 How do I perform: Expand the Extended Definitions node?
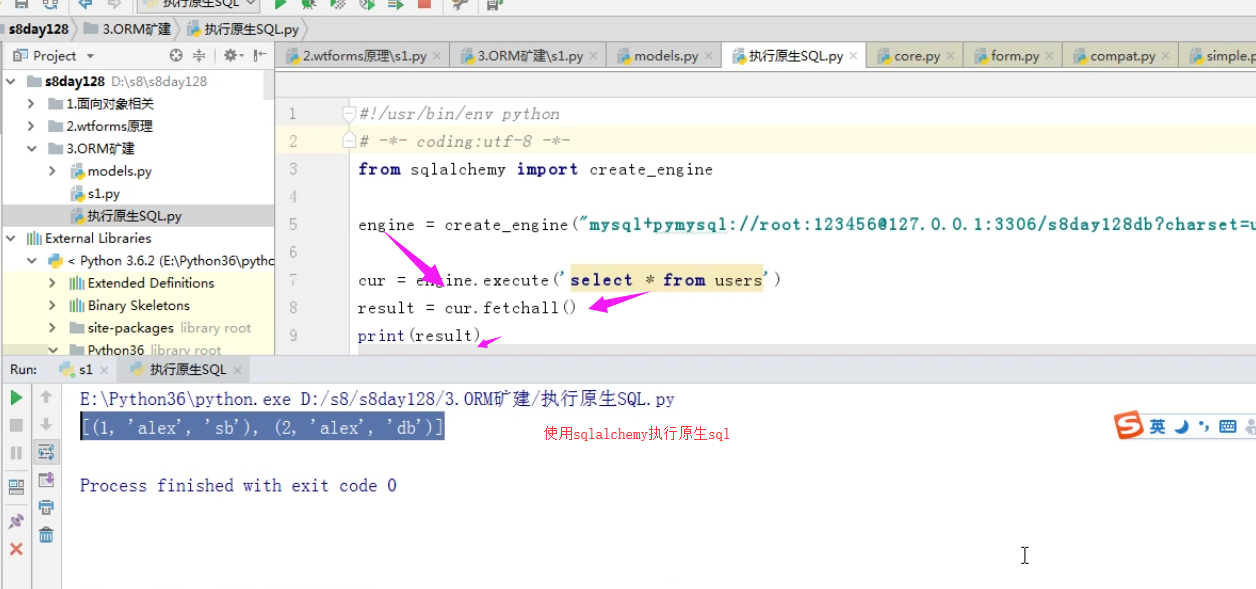point(52,283)
